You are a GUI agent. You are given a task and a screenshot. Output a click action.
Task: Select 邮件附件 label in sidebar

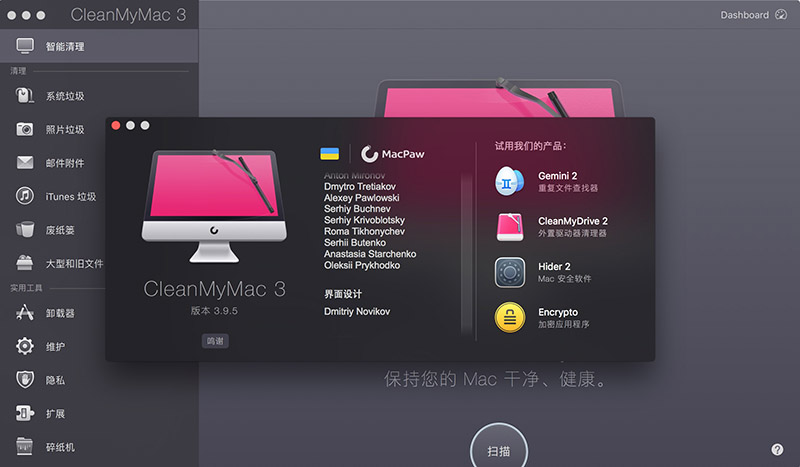point(65,163)
